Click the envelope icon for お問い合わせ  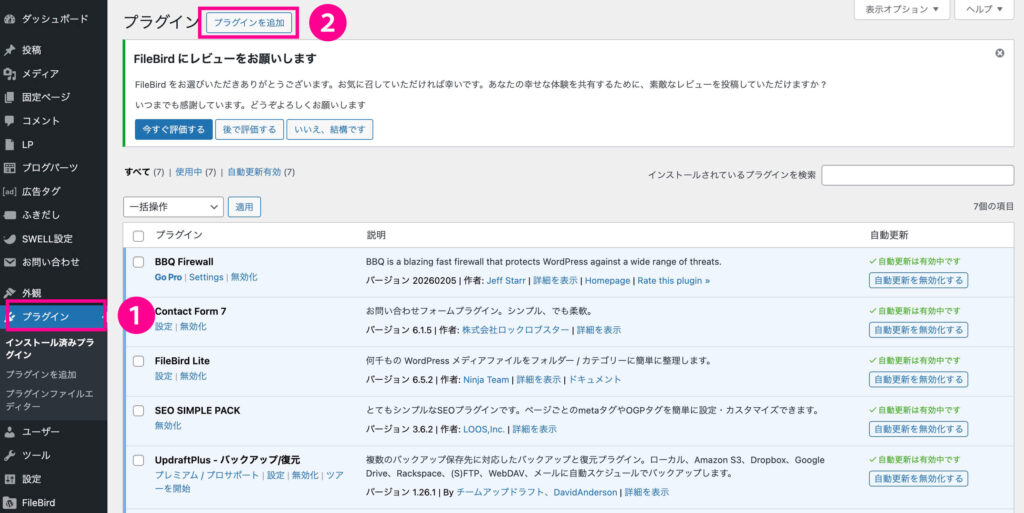[x=10, y=262]
